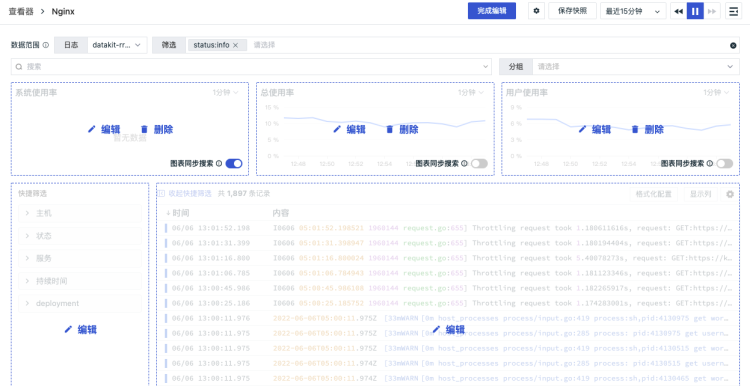Click the 保存快照 button
Screen dimensions: 750x386
[x=572, y=11]
